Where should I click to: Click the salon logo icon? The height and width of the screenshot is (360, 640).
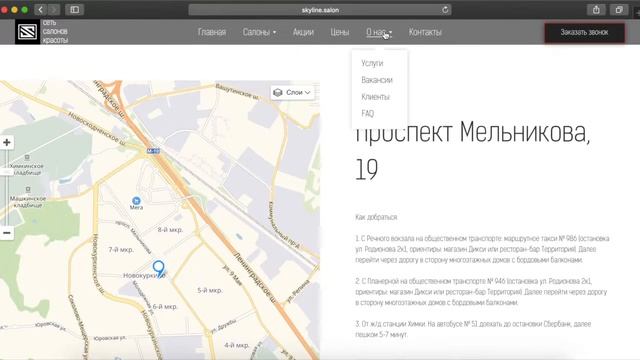click(27, 32)
